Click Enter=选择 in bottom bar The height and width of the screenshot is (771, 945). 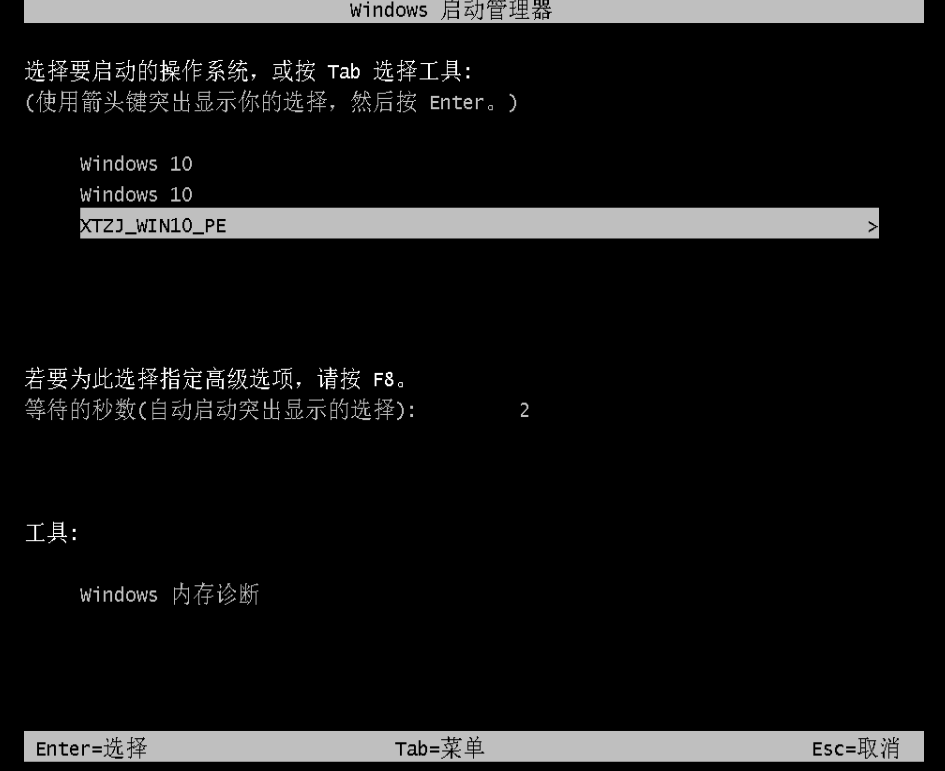pos(91,748)
